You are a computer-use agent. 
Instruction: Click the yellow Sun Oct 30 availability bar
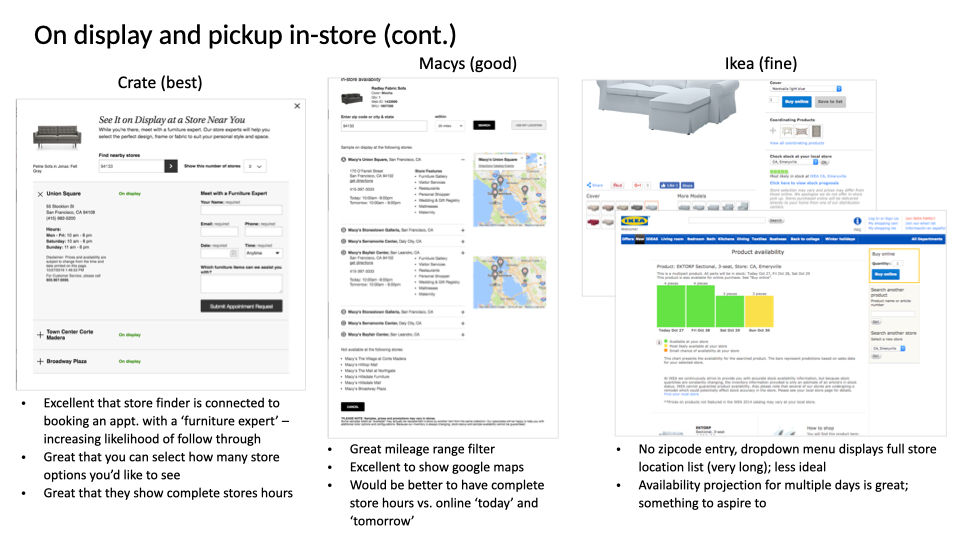759,311
